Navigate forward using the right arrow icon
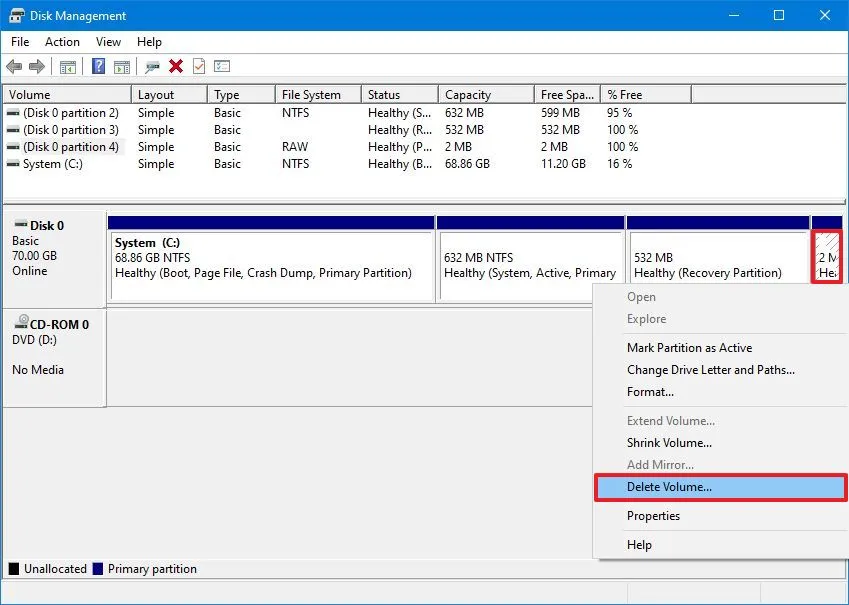The height and width of the screenshot is (605, 849). coord(37,66)
